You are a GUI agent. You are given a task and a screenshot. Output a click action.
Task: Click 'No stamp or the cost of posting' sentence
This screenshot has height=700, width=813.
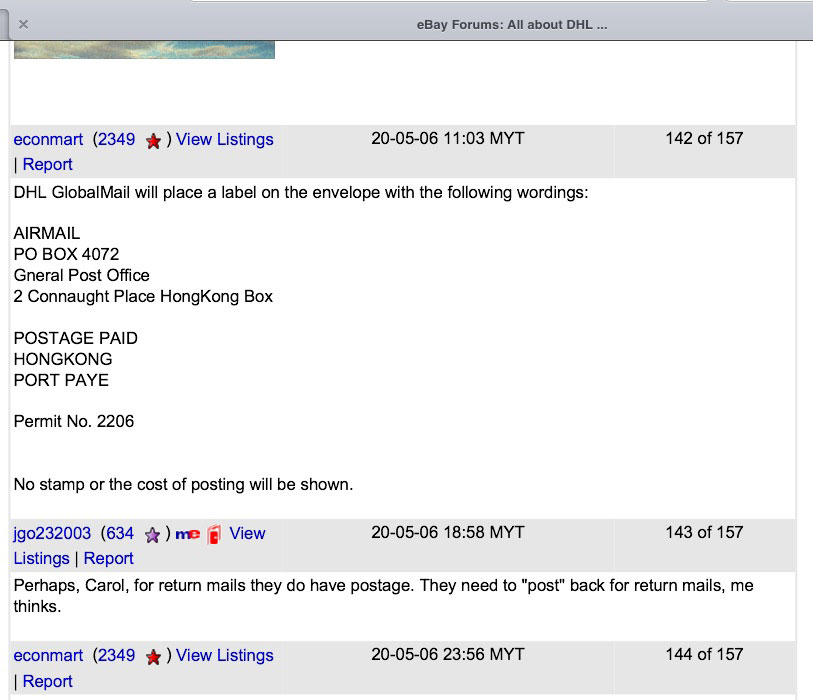(x=183, y=484)
